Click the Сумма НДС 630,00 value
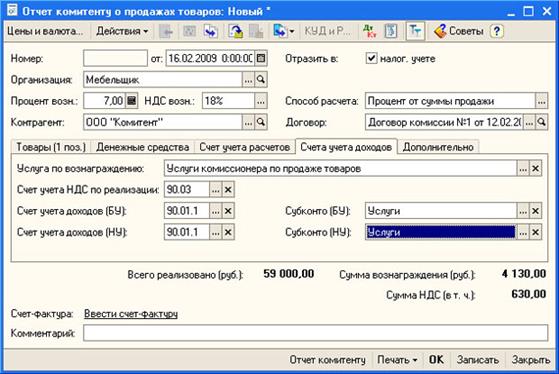Screen dimensions: 559x374 (529, 294)
